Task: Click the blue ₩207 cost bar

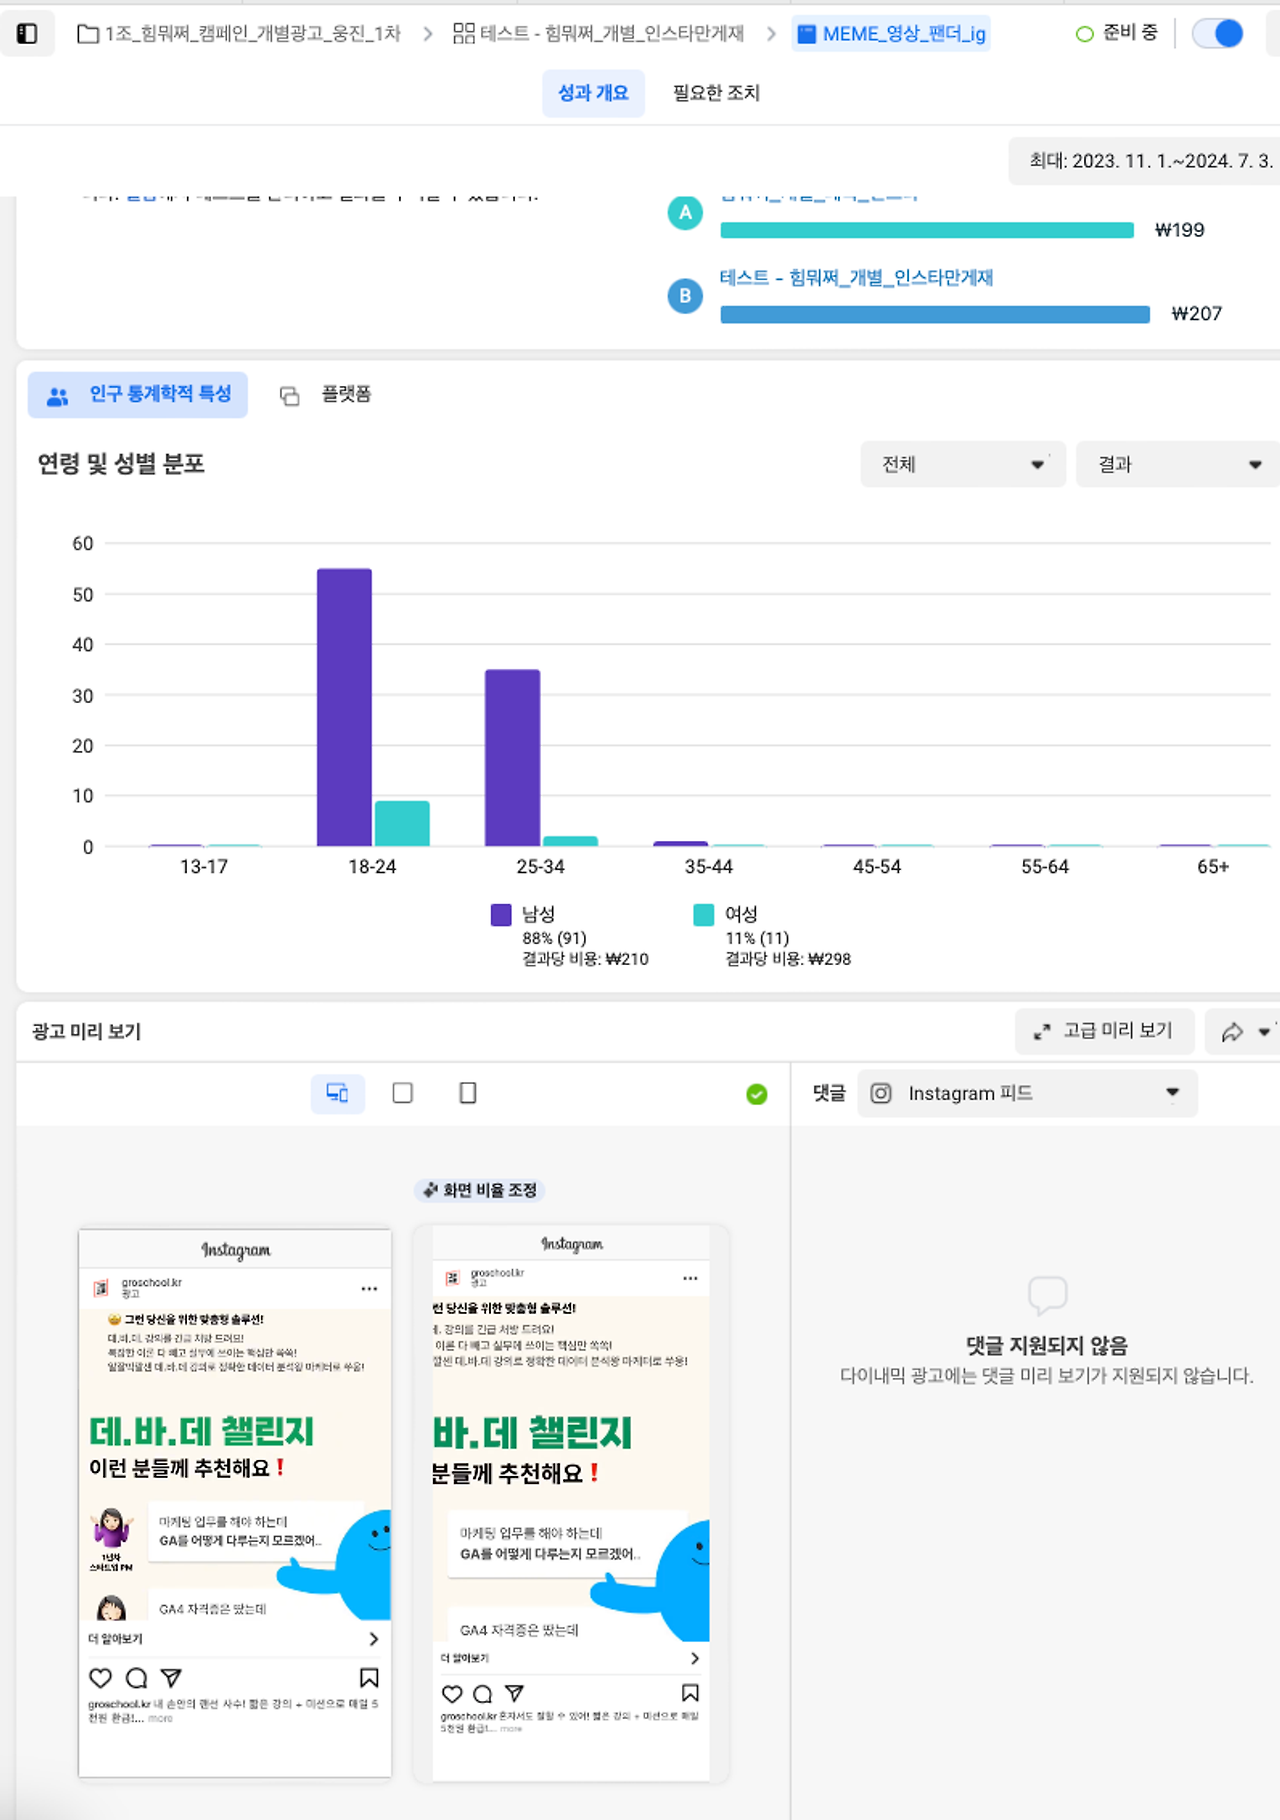Action: pos(935,314)
